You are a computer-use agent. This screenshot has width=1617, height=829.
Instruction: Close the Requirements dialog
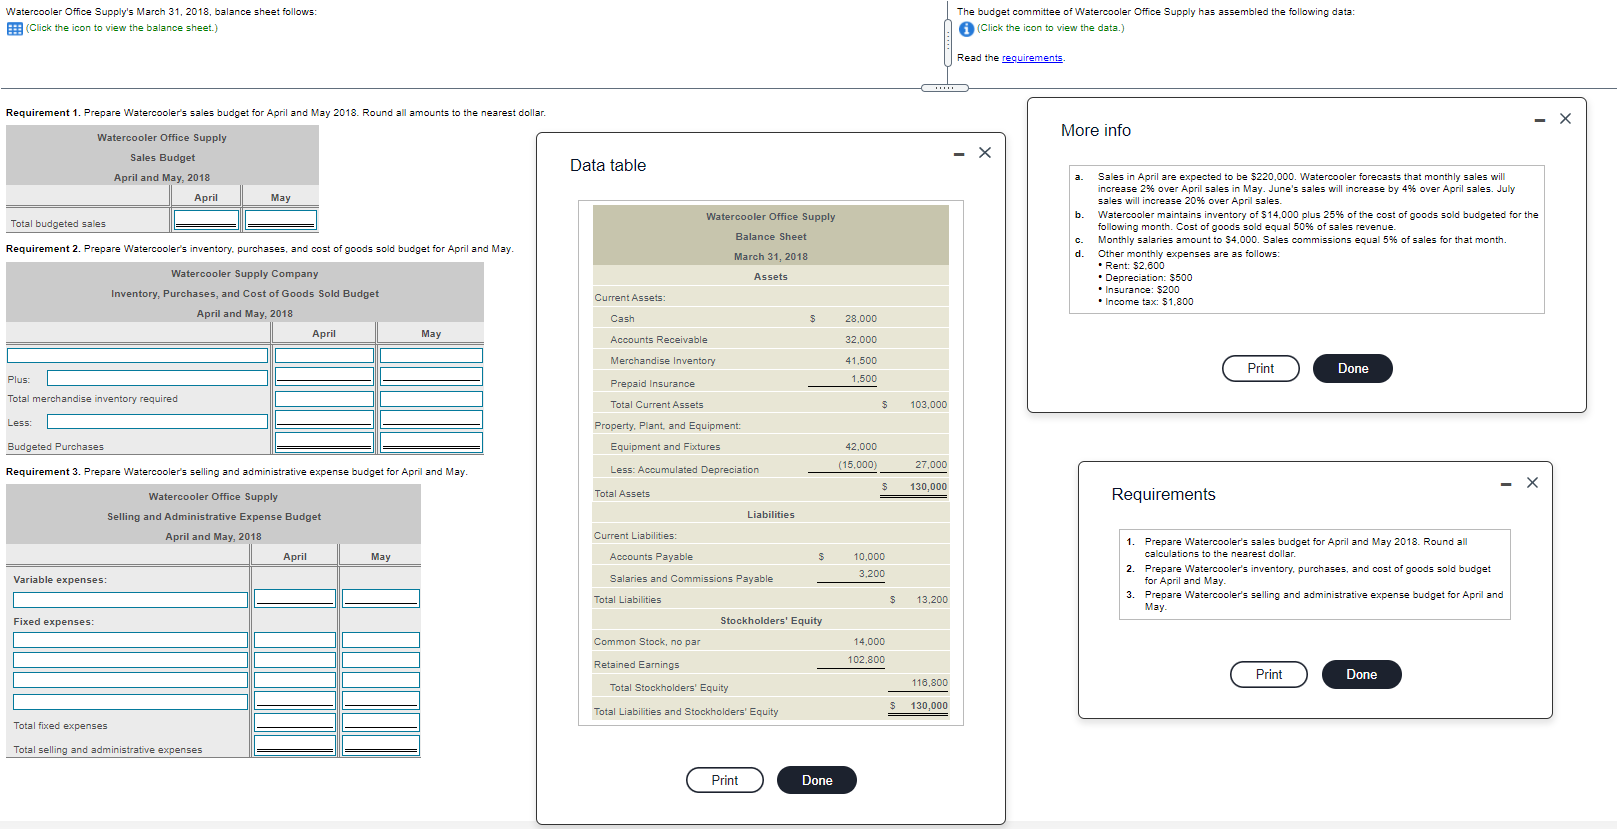click(1532, 483)
